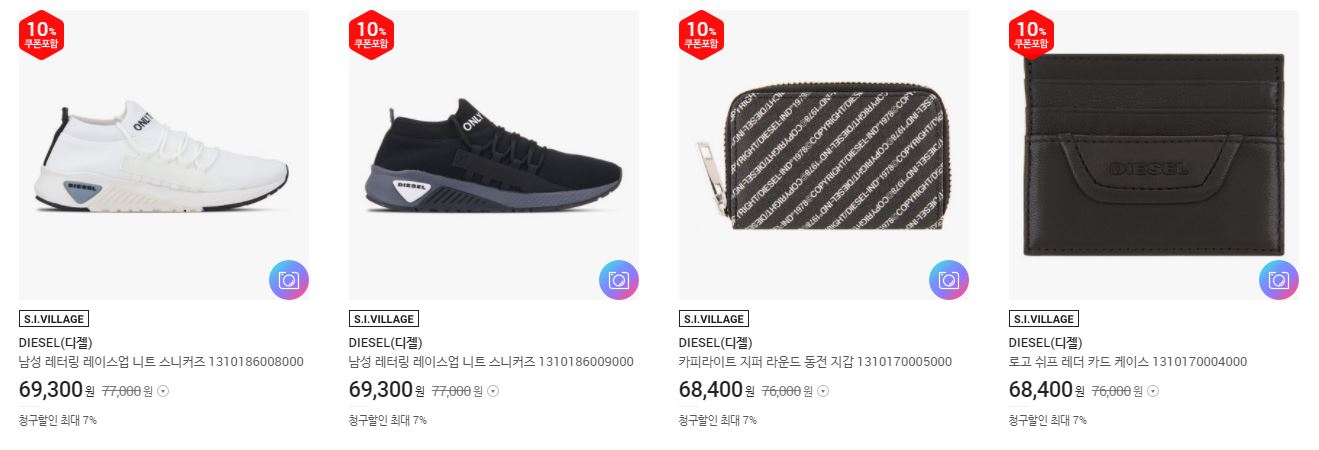Click 10% coupon badge on card case
This screenshot has width=1319, height=450.
(1032, 36)
